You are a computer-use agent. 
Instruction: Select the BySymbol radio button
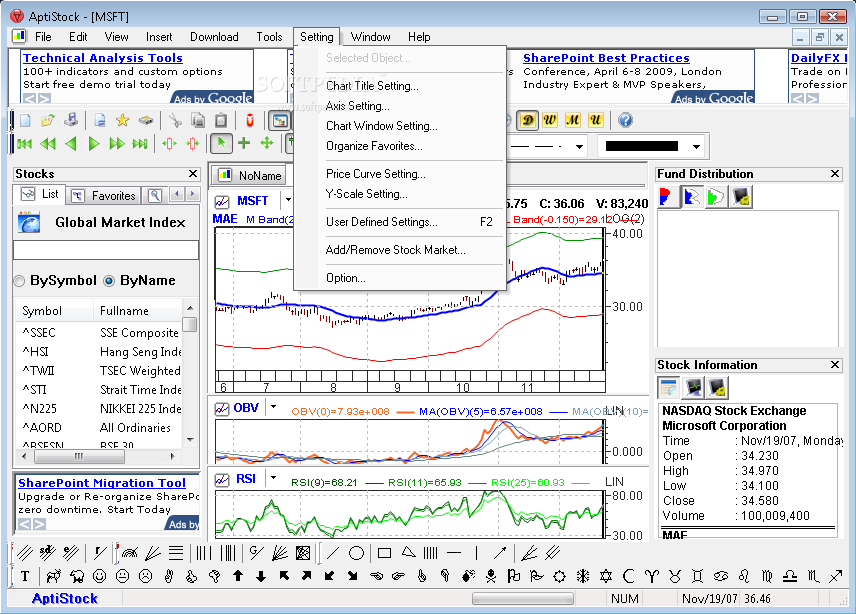20,281
